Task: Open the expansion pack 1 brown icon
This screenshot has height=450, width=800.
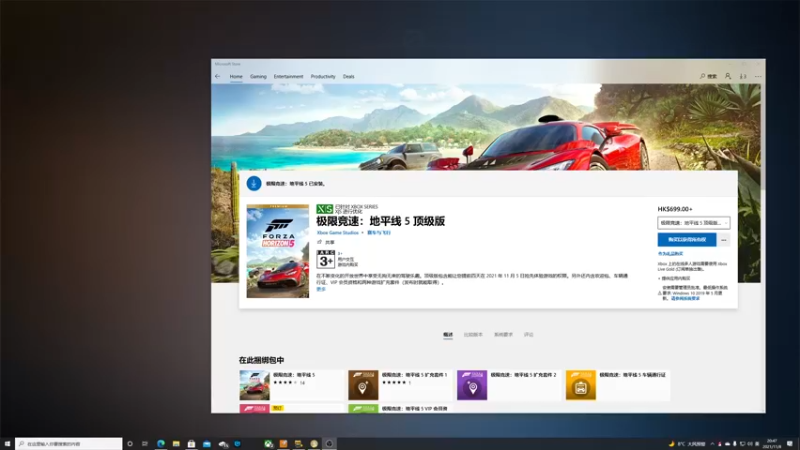Action: click(363, 385)
